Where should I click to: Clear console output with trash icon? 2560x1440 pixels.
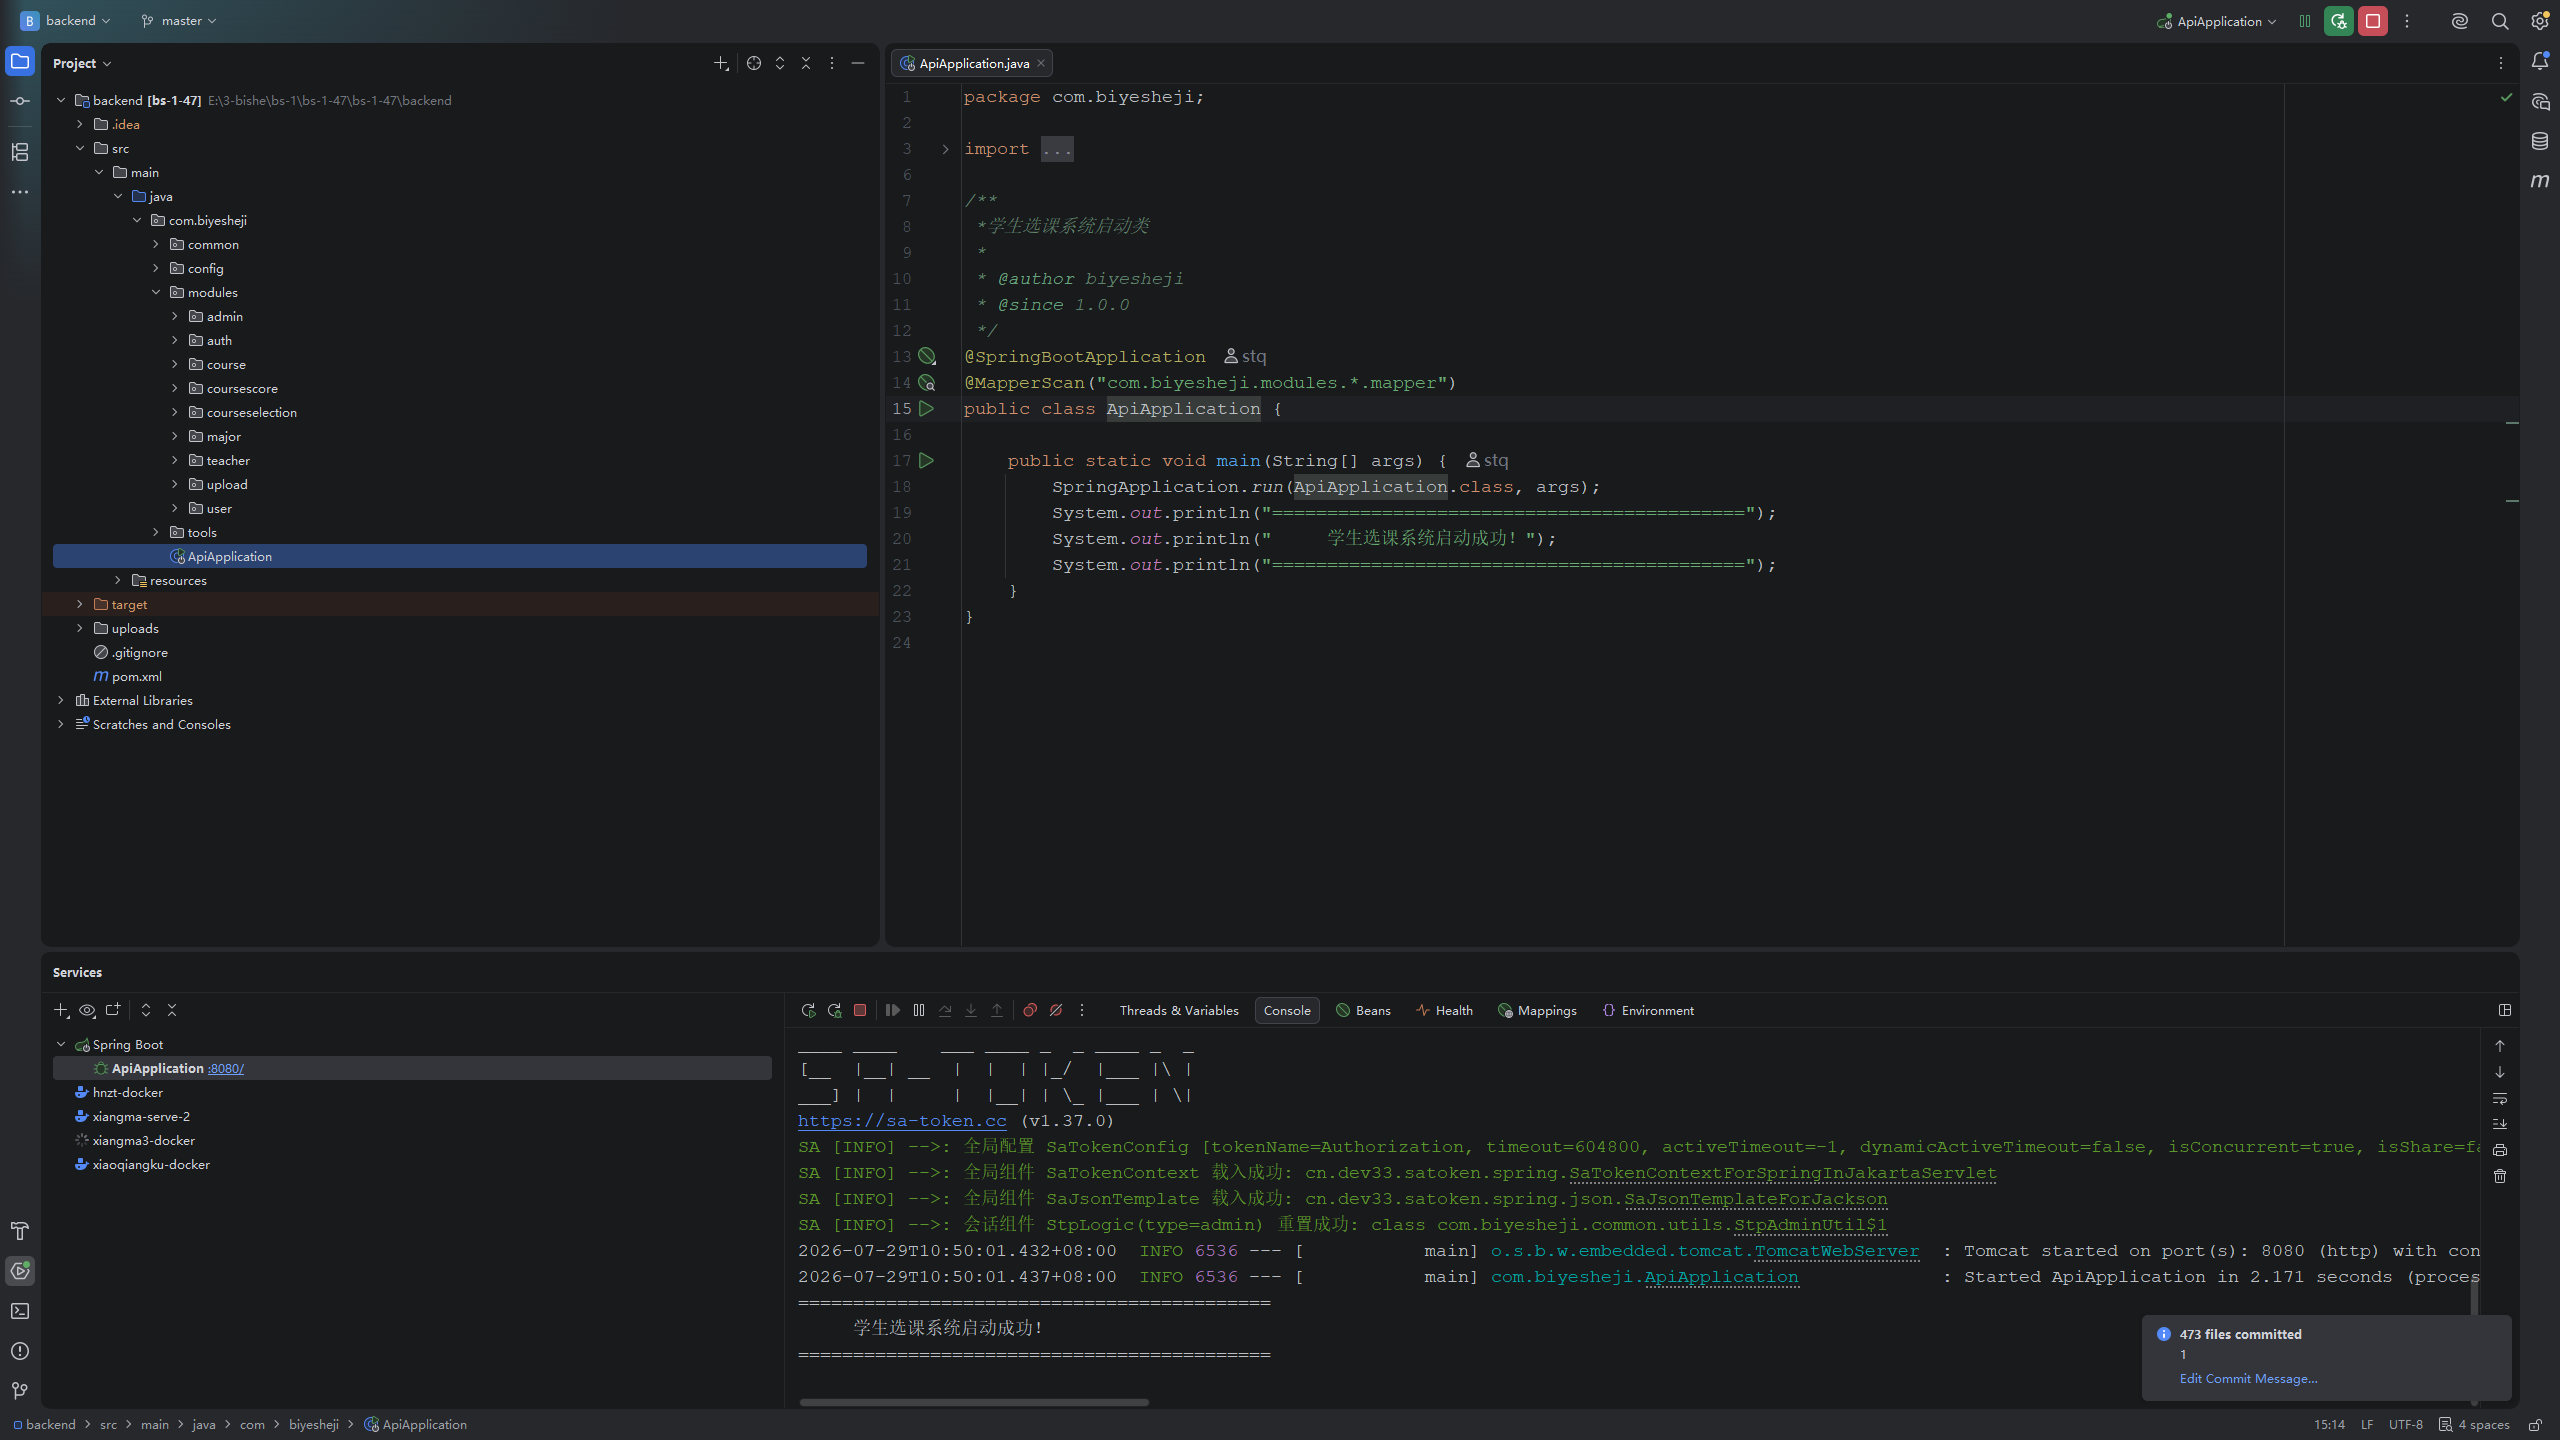[x=2500, y=1176]
